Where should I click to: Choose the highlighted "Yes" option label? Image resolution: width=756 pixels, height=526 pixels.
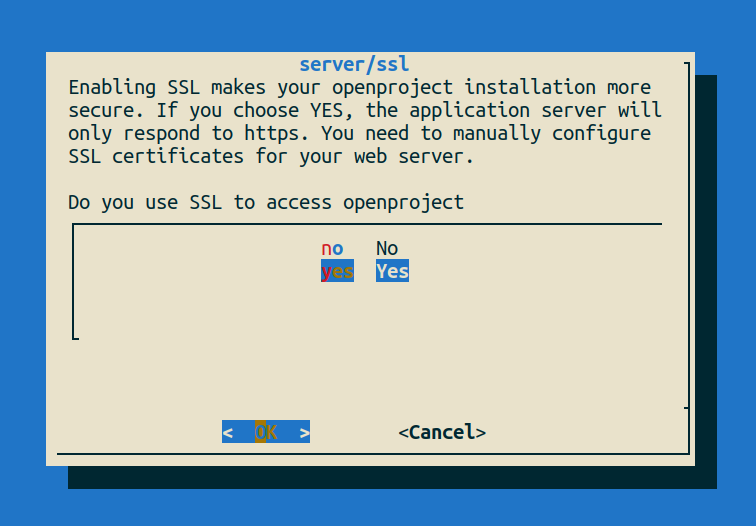pyautogui.click(x=392, y=271)
